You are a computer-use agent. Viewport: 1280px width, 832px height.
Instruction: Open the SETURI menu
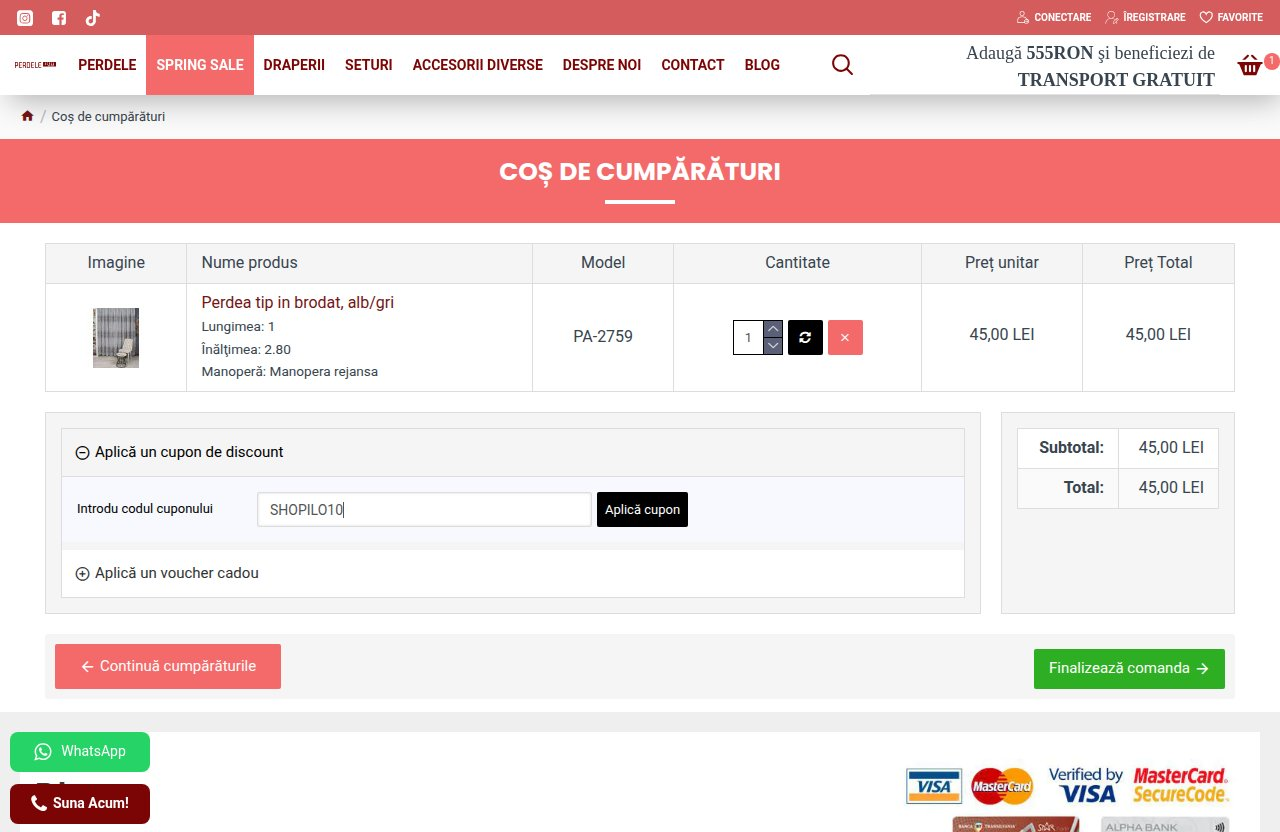pyautogui.click(x=369, y=65)
